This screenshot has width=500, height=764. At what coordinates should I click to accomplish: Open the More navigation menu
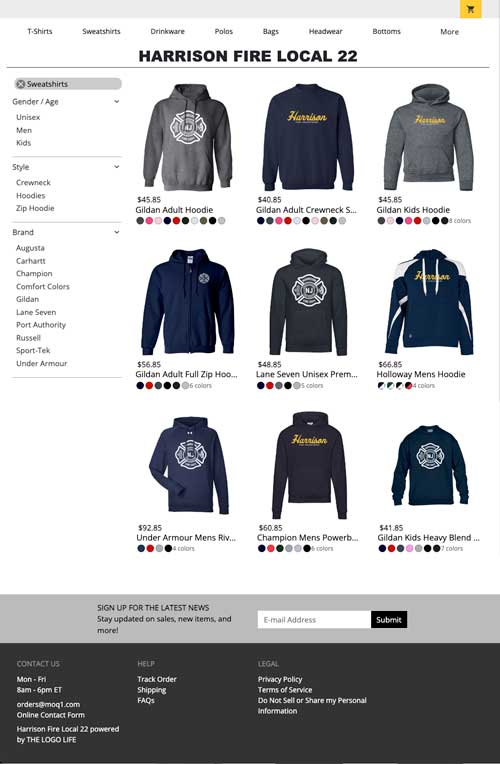(x=449, y=32)
